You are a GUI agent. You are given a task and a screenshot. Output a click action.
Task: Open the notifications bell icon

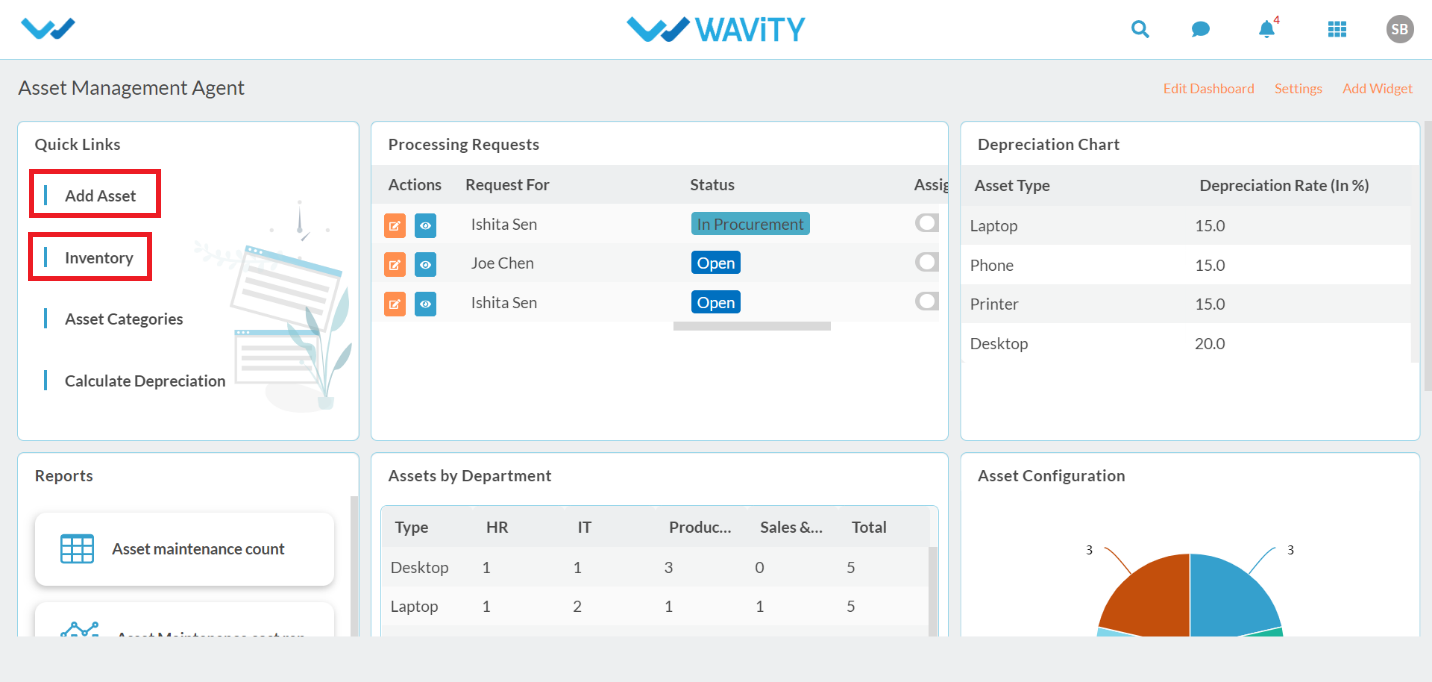(x=1267, y=29)
